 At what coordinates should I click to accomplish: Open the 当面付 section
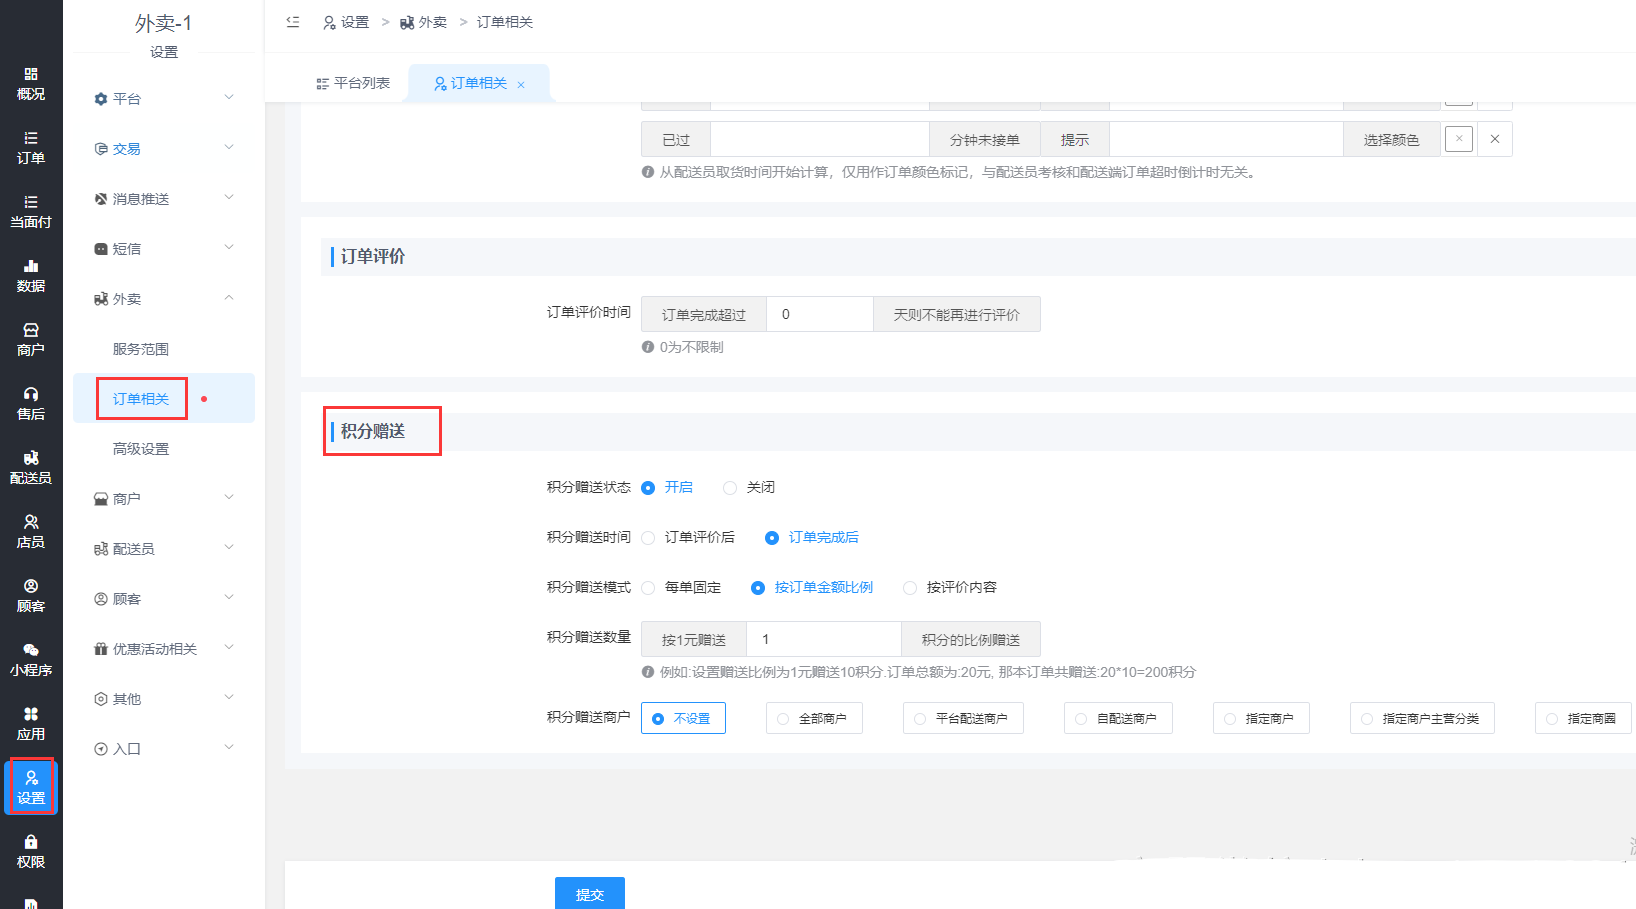pyautogui.click(x=31, y=212)
